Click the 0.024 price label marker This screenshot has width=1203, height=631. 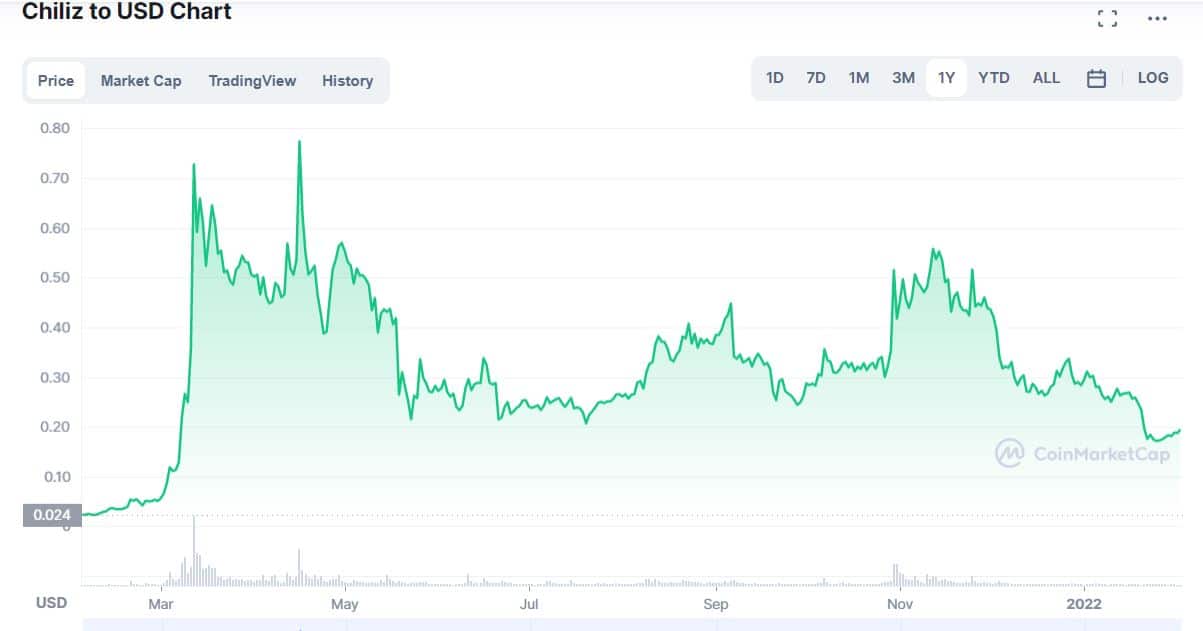tap(51, 516)
